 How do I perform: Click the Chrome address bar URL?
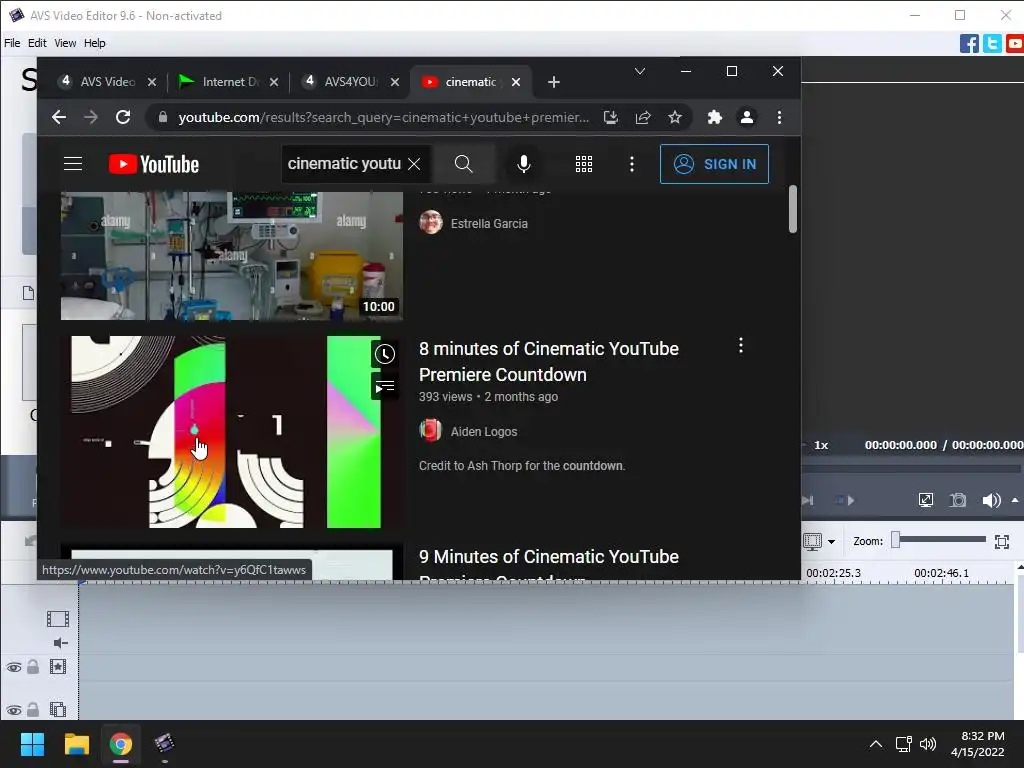pyautogui.click(x=384, y=118)
